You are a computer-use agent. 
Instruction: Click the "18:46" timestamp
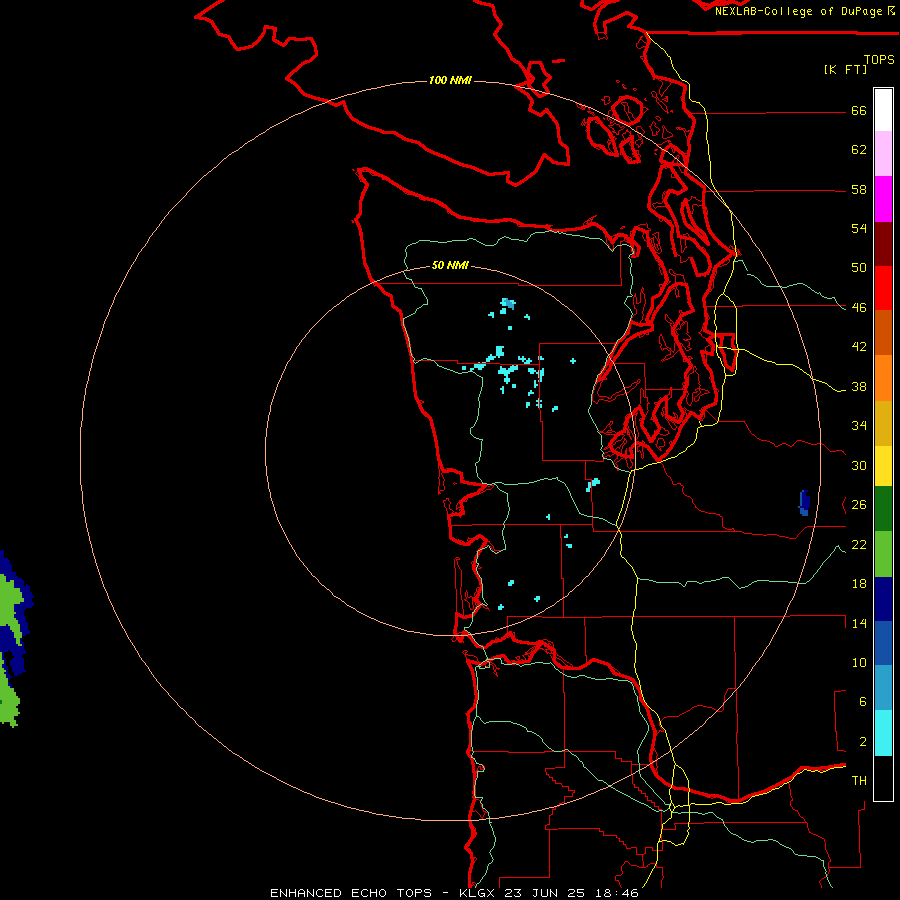617,893
